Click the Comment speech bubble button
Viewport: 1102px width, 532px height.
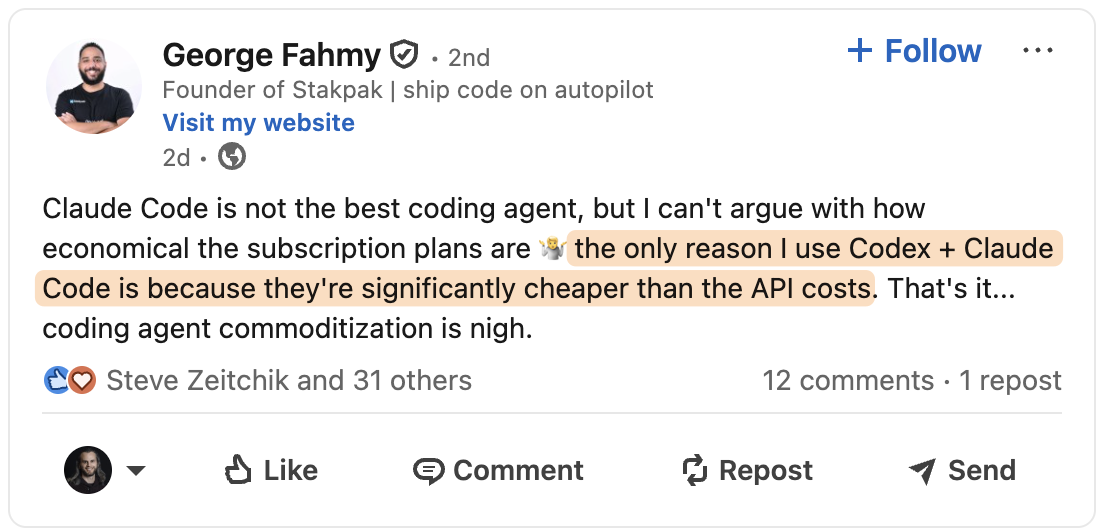click(x=498, y=470)
